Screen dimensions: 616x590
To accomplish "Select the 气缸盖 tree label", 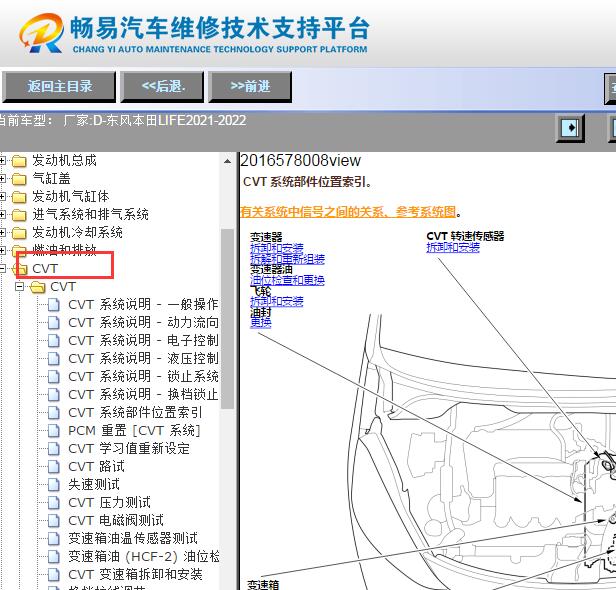I will (51, 178).
